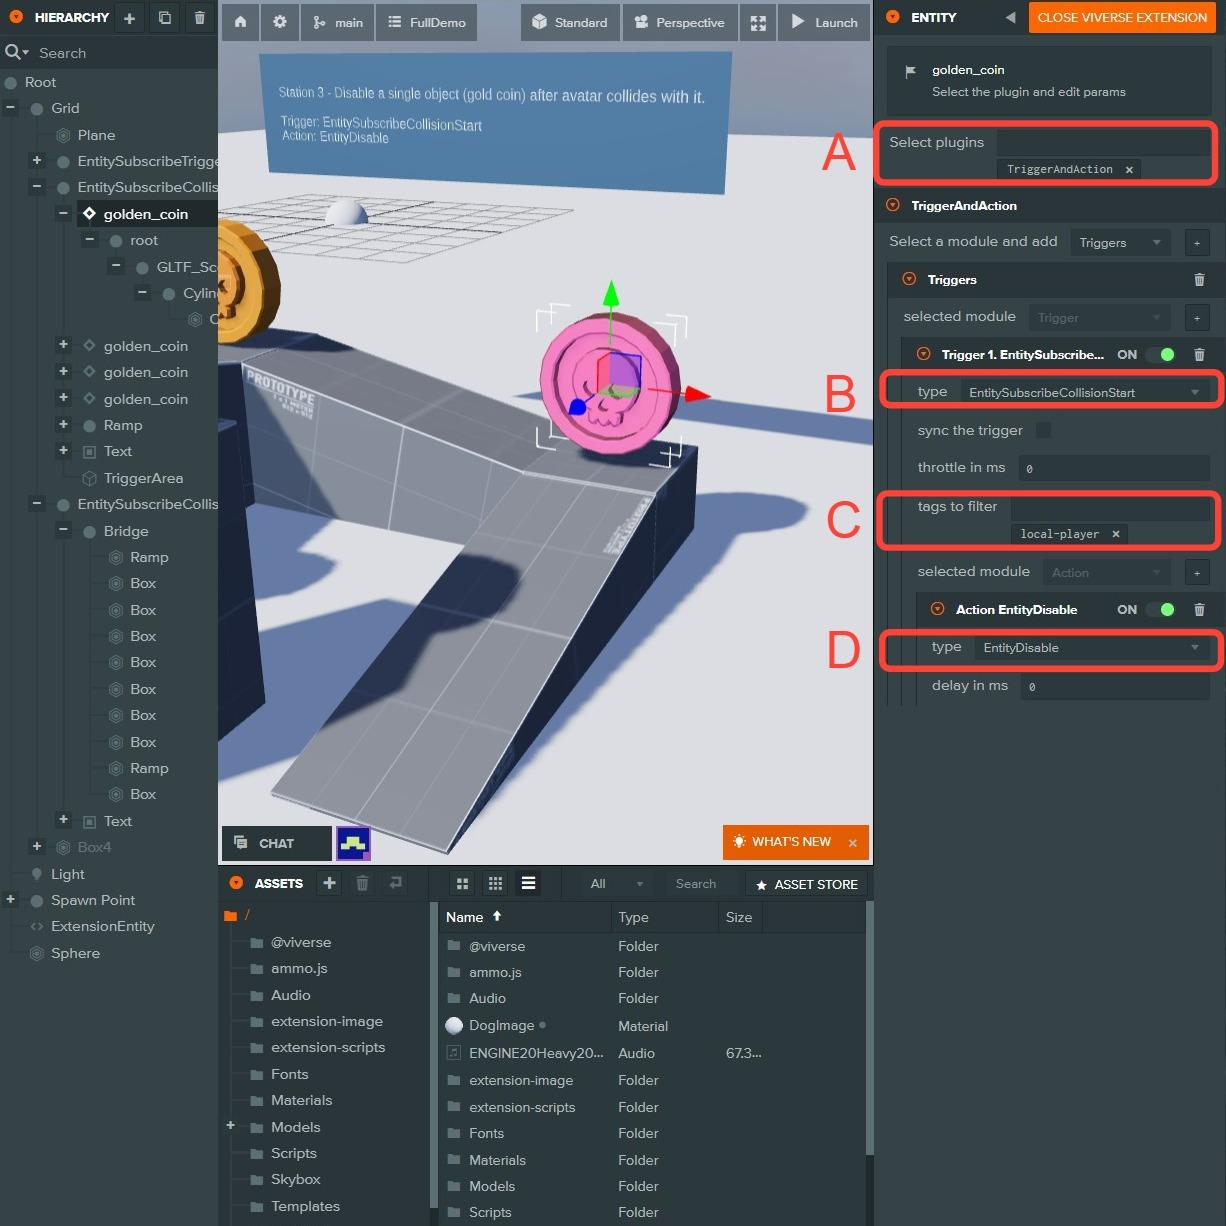The image size is (1226, 1226).
Task: Add new entity in Hierarchy panel
Action: tap(129, 18)
